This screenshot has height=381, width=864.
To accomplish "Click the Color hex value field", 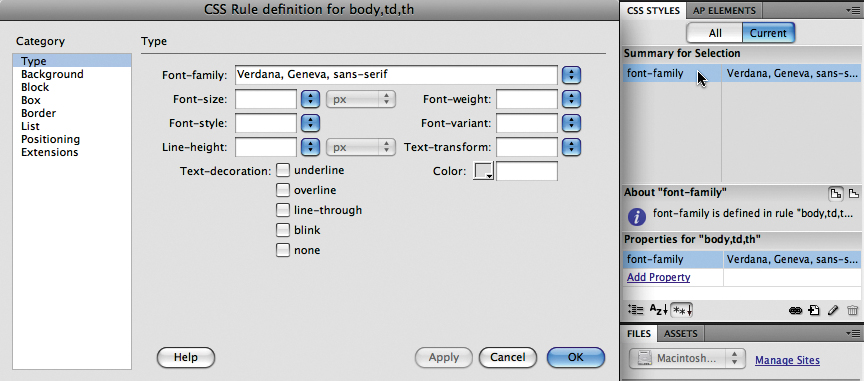I will pyautogui.click(x=527, y=171).
